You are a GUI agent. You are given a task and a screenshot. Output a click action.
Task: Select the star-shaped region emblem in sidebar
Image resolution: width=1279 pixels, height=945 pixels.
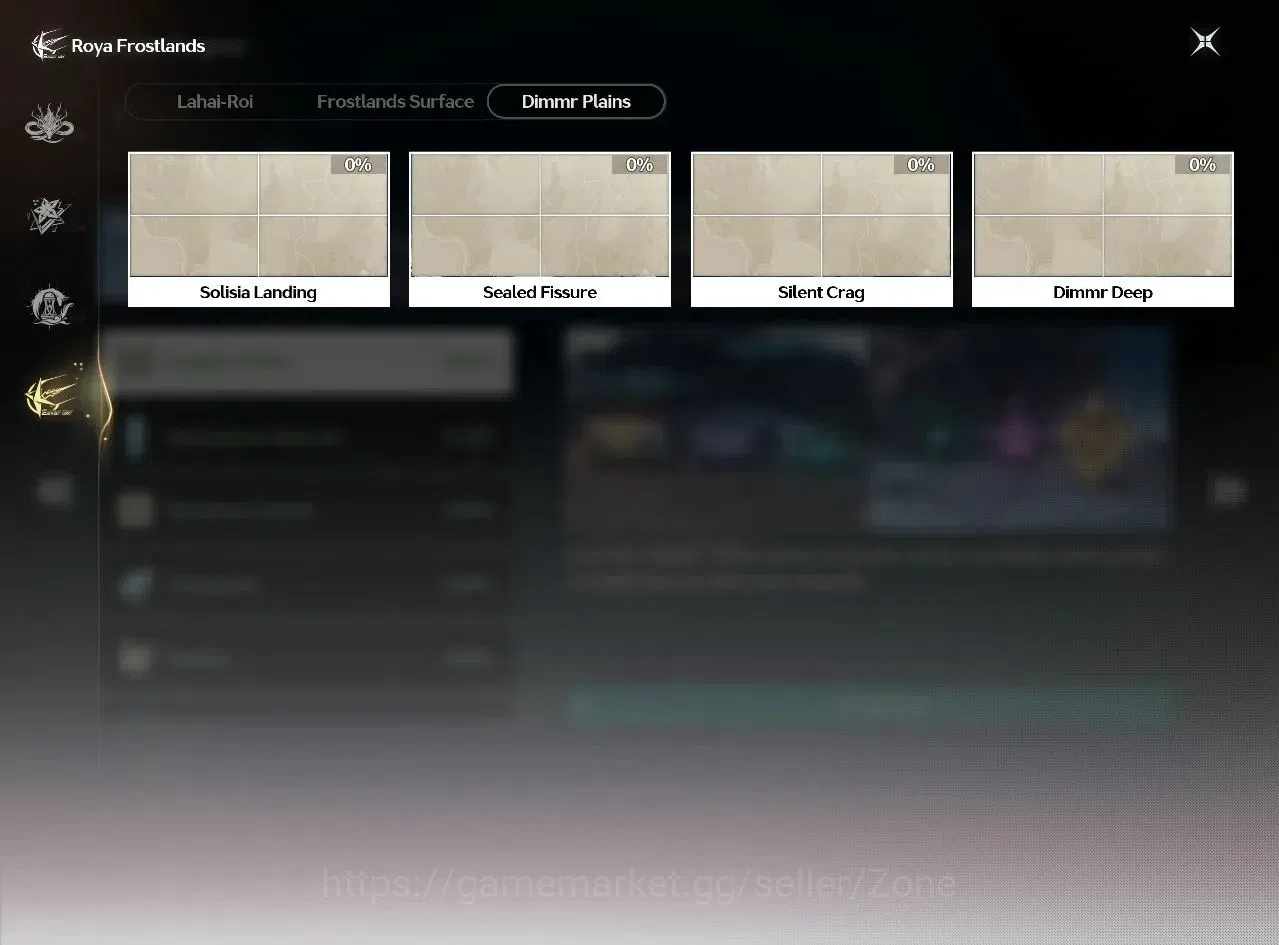49,216
